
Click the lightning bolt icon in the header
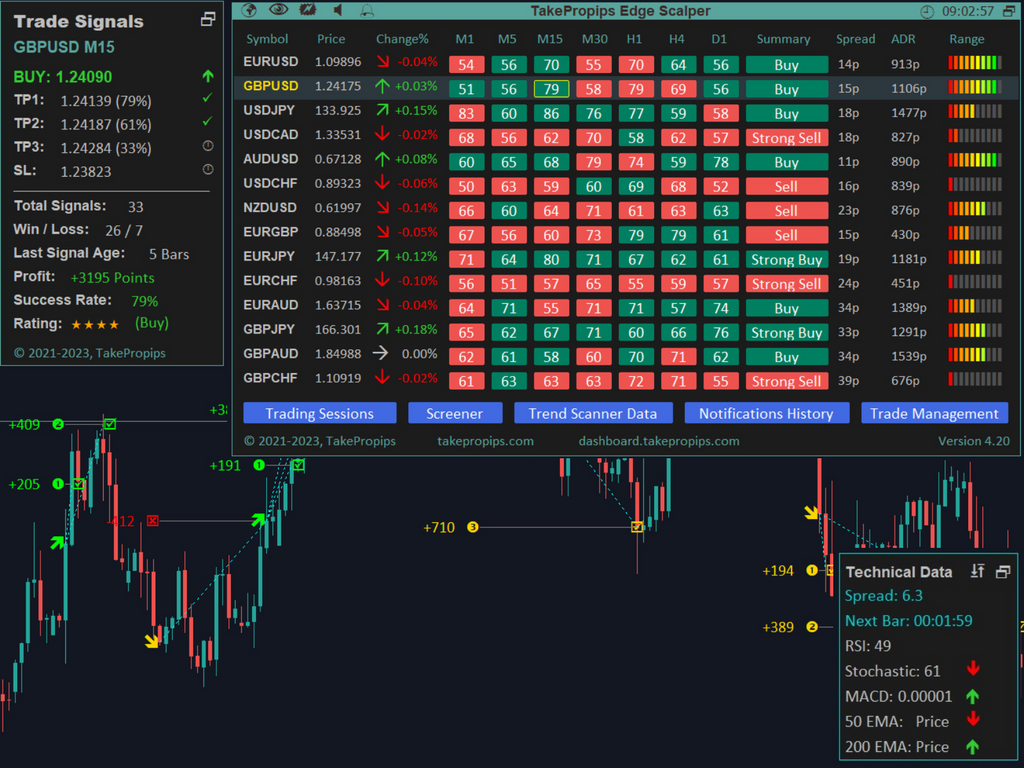click(x=307, y=10)
